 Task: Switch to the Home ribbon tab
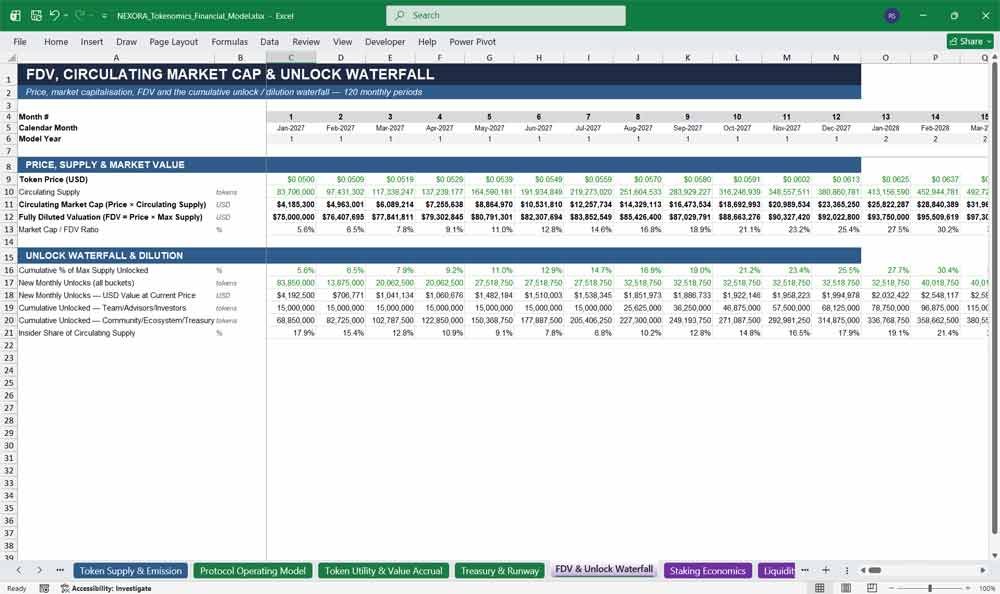click(56, 41)
